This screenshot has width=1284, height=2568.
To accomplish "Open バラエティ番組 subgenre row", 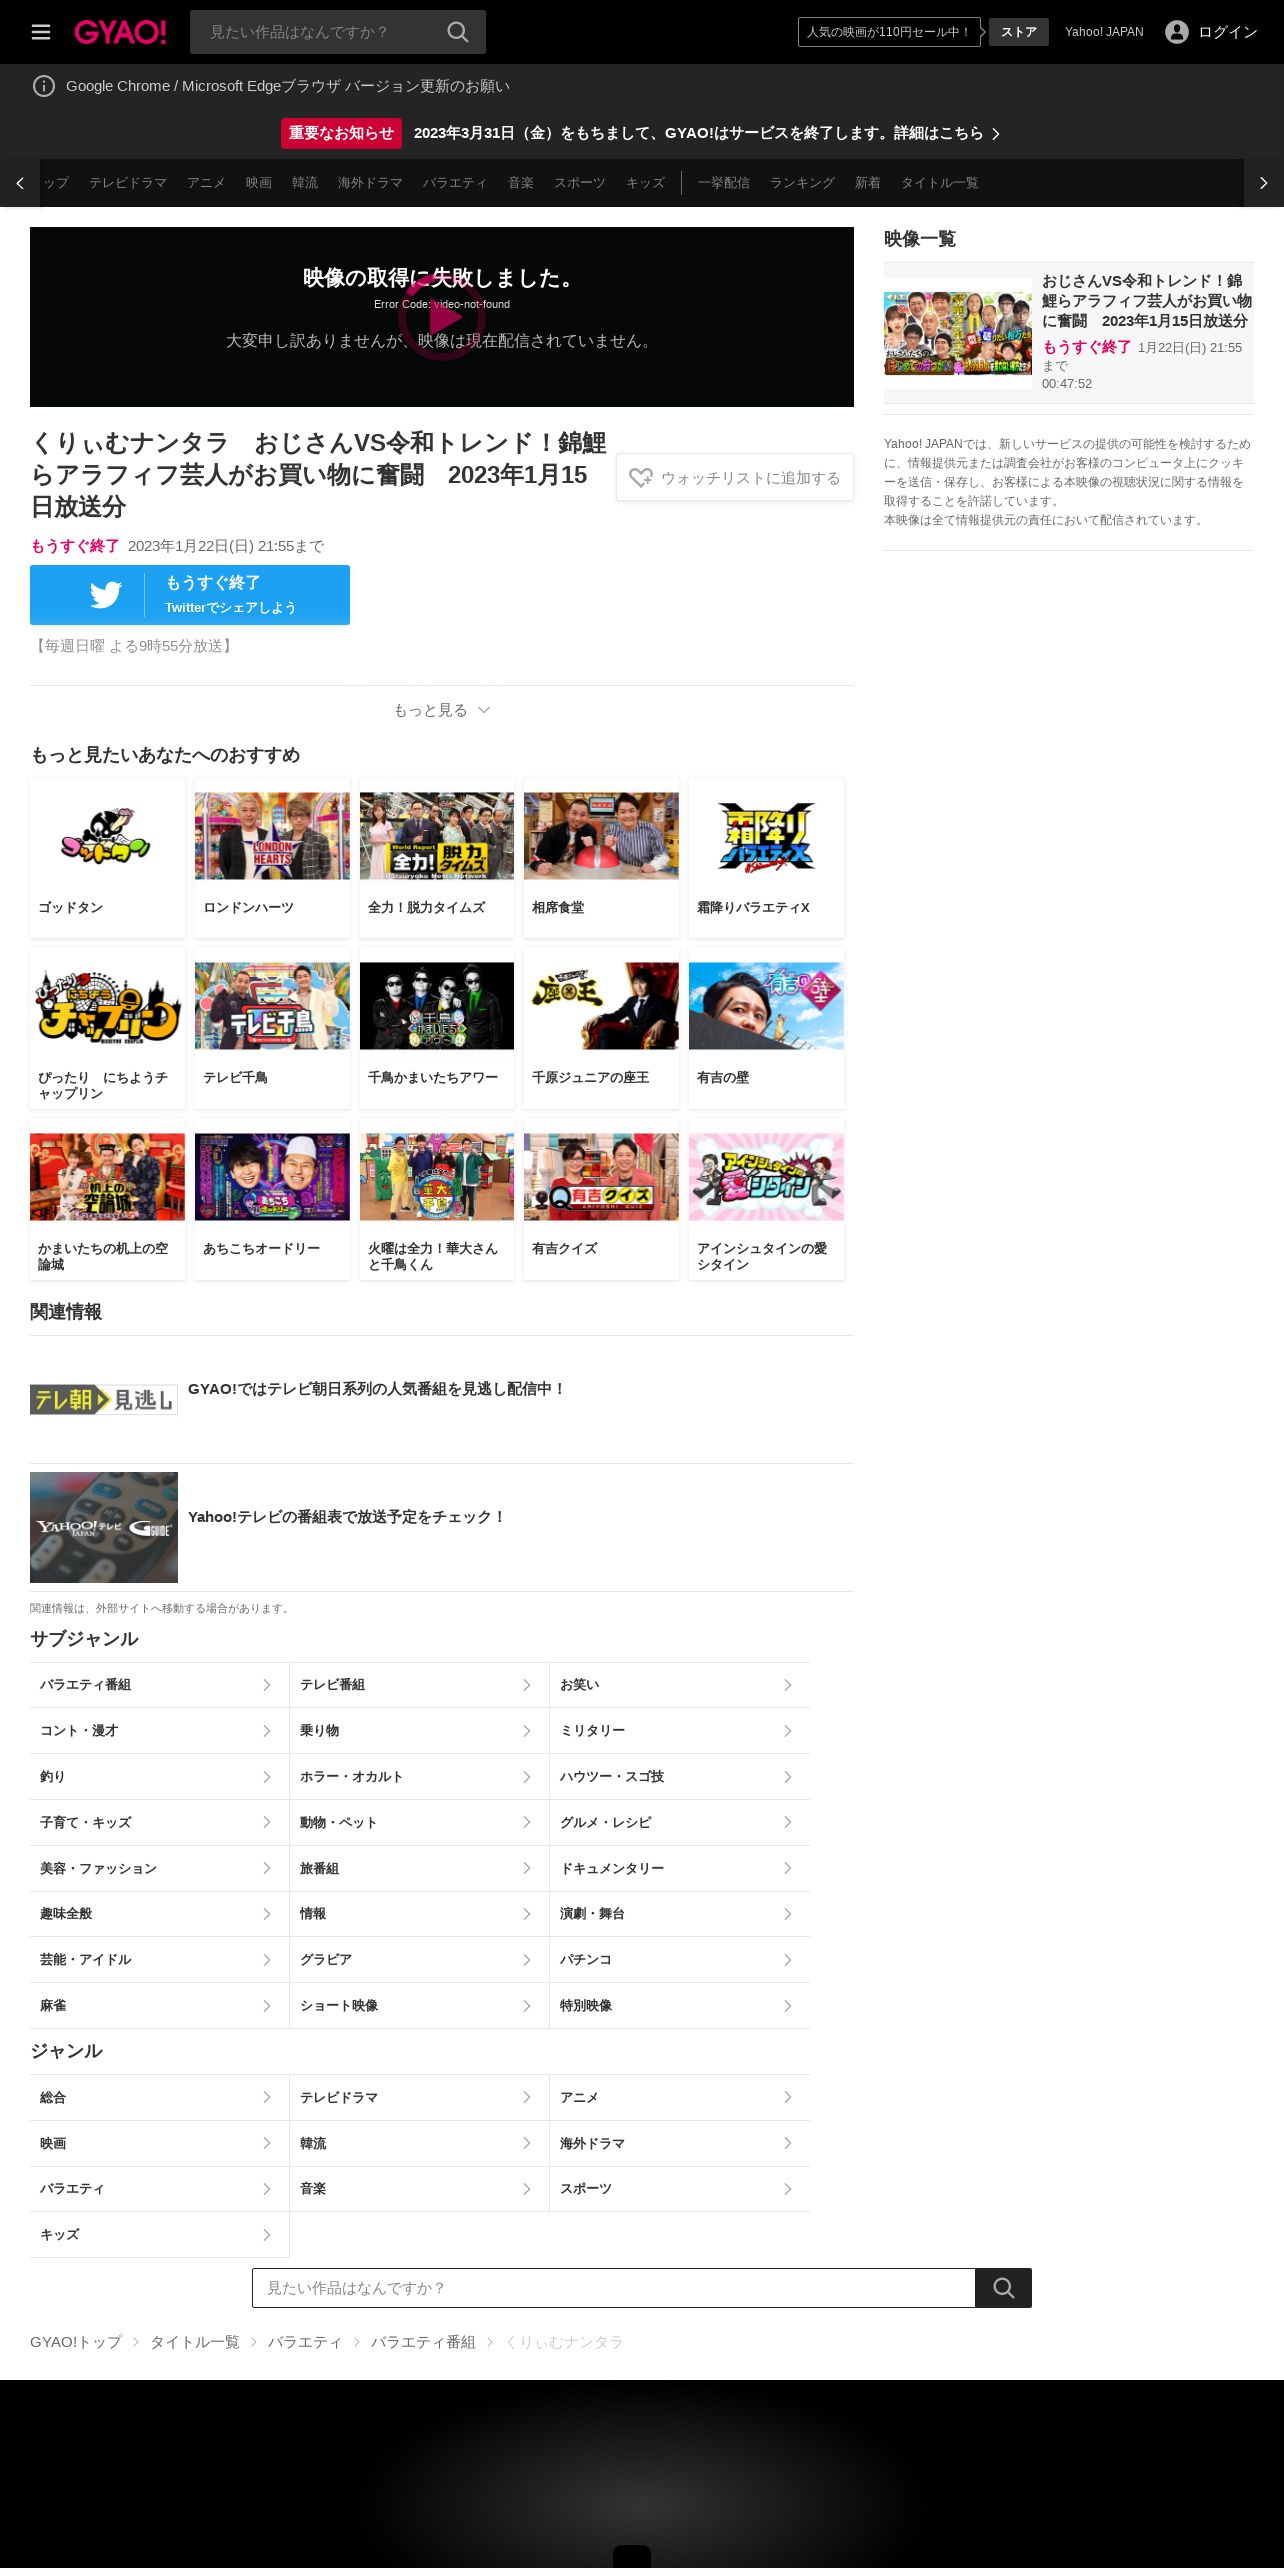I will point(159,1685).
